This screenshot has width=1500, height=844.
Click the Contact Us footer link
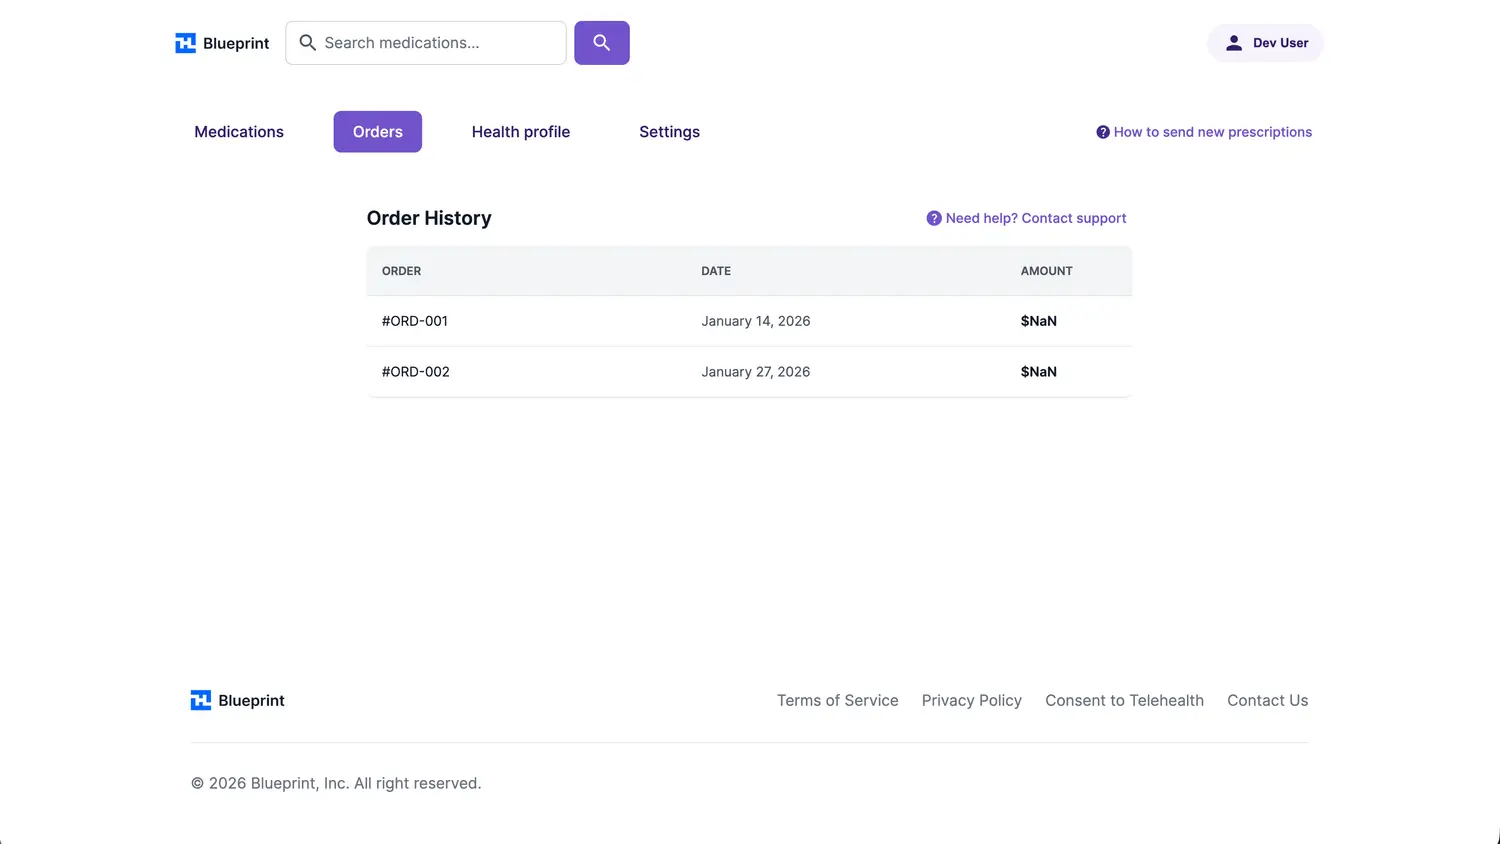coord(1267,700)
